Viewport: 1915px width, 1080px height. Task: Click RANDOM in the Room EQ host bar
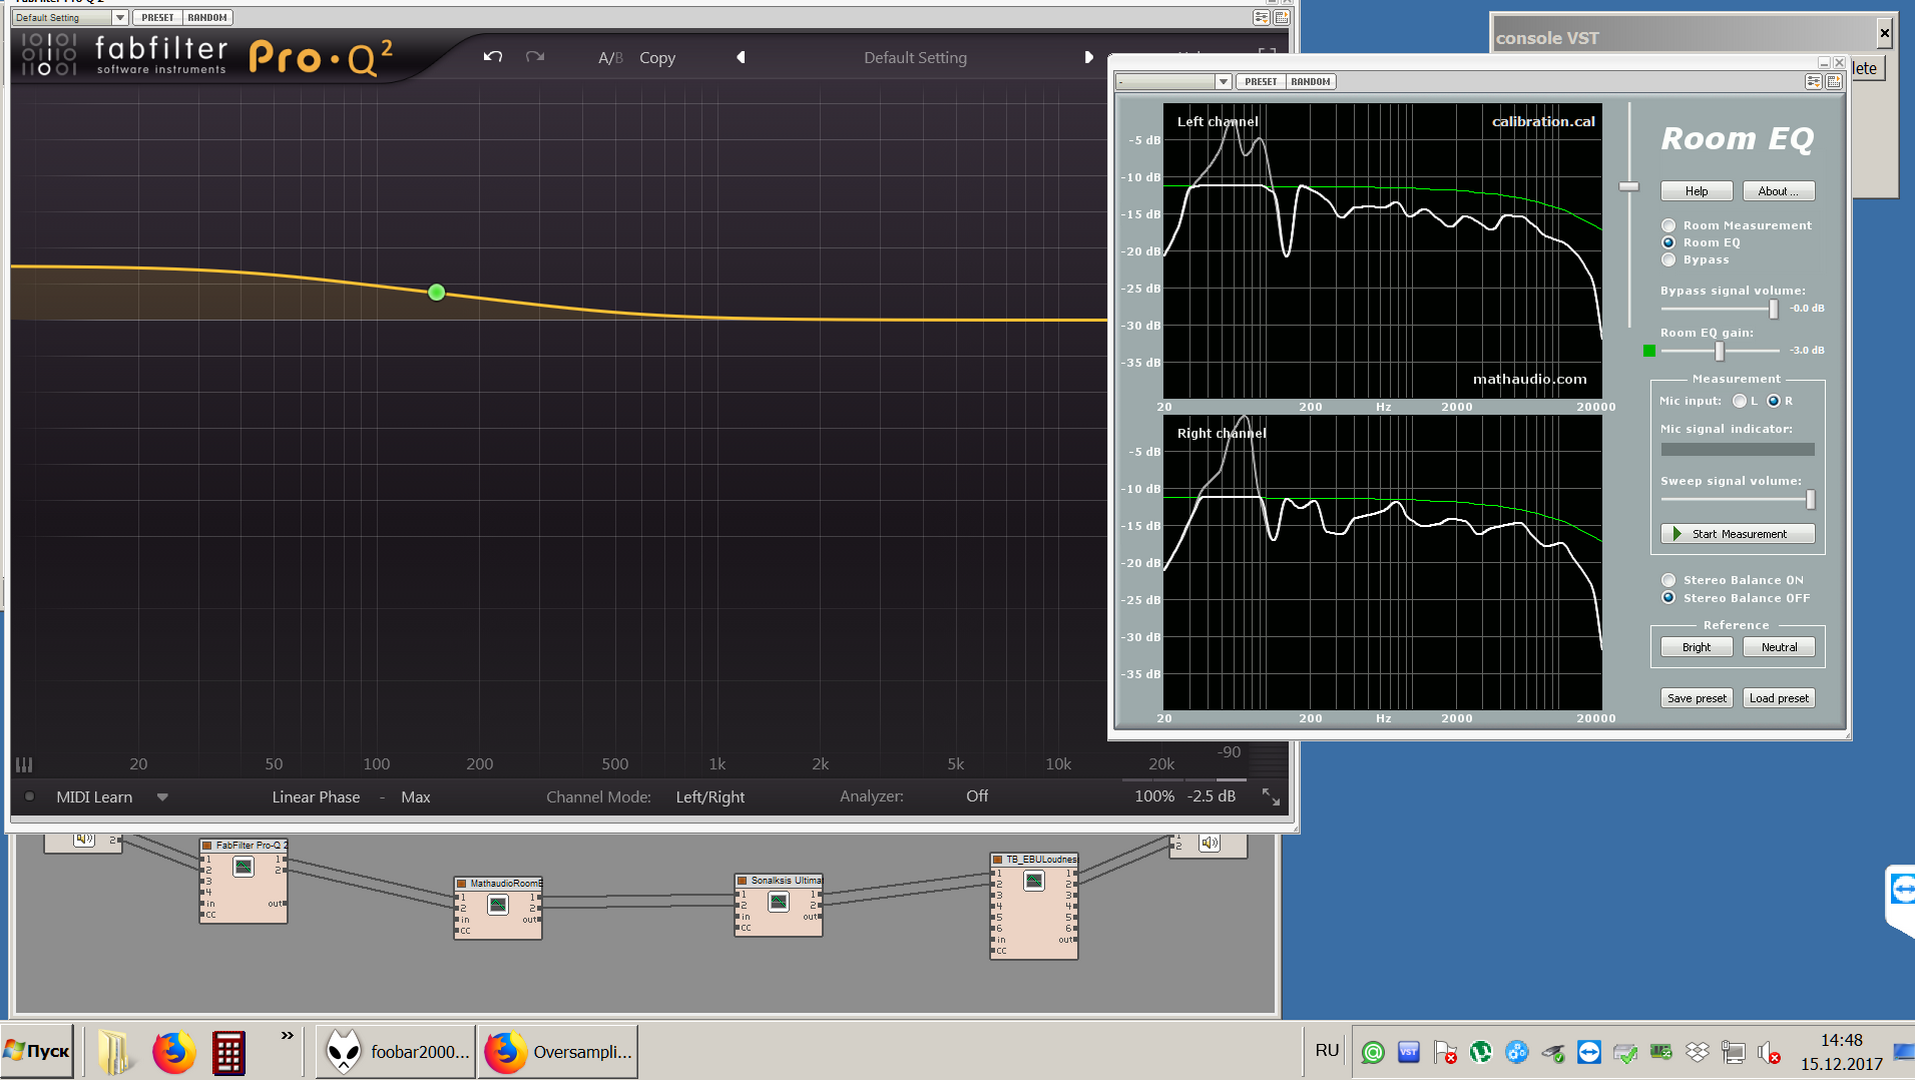coord(1310,82)
